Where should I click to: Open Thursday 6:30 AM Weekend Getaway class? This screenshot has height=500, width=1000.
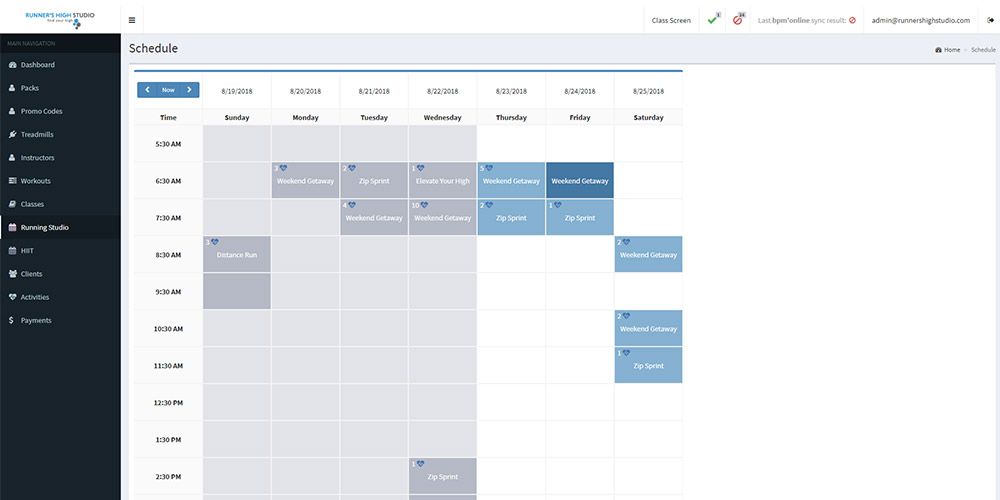point(511,180)
